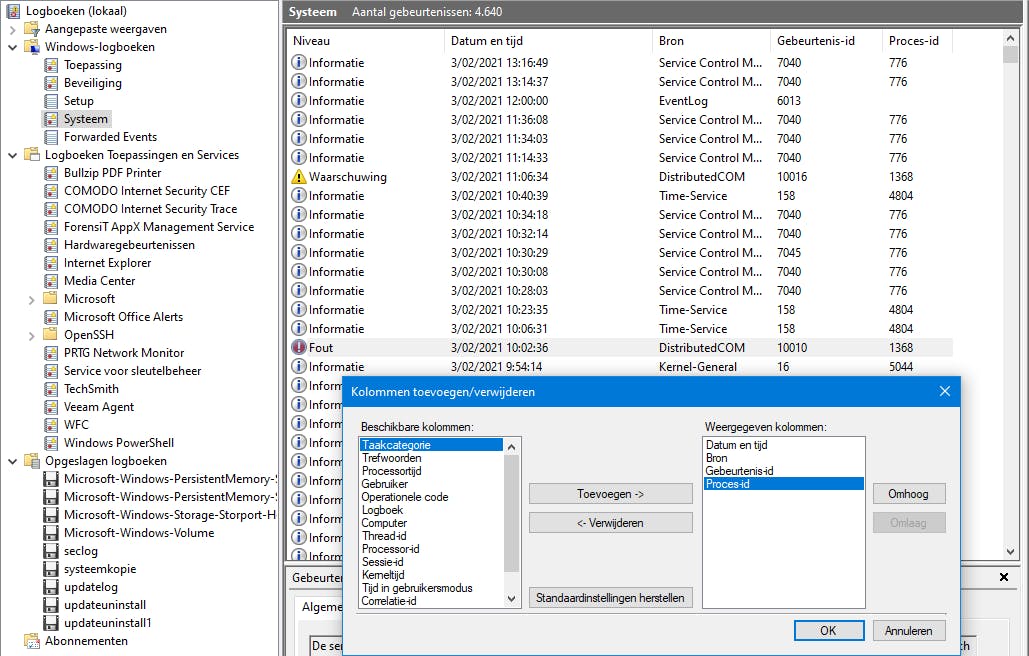
Task: Collapse the Opgeslagen logboeken node
Action: [x=12, y=461]
